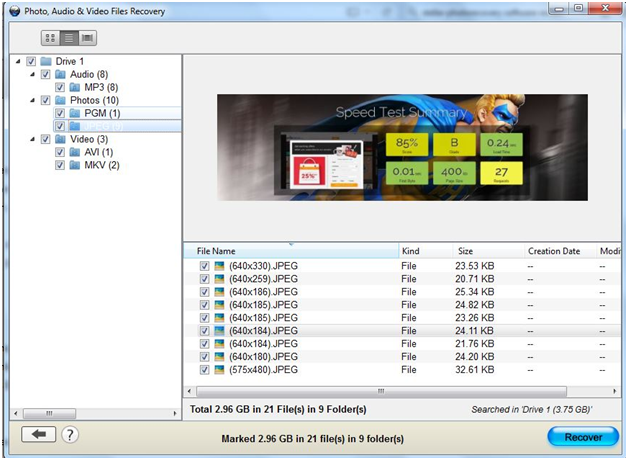The height and width of the screenshot is (460, 628).
Task: Switch to list view
Action: (69, 38)
